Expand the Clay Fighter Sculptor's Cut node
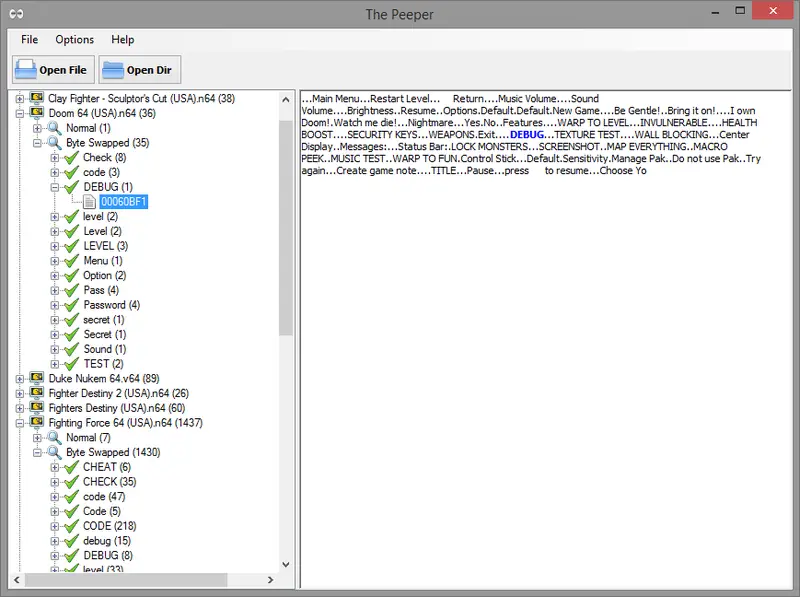Screen dimensions: 800x597 tap(19, 98)
